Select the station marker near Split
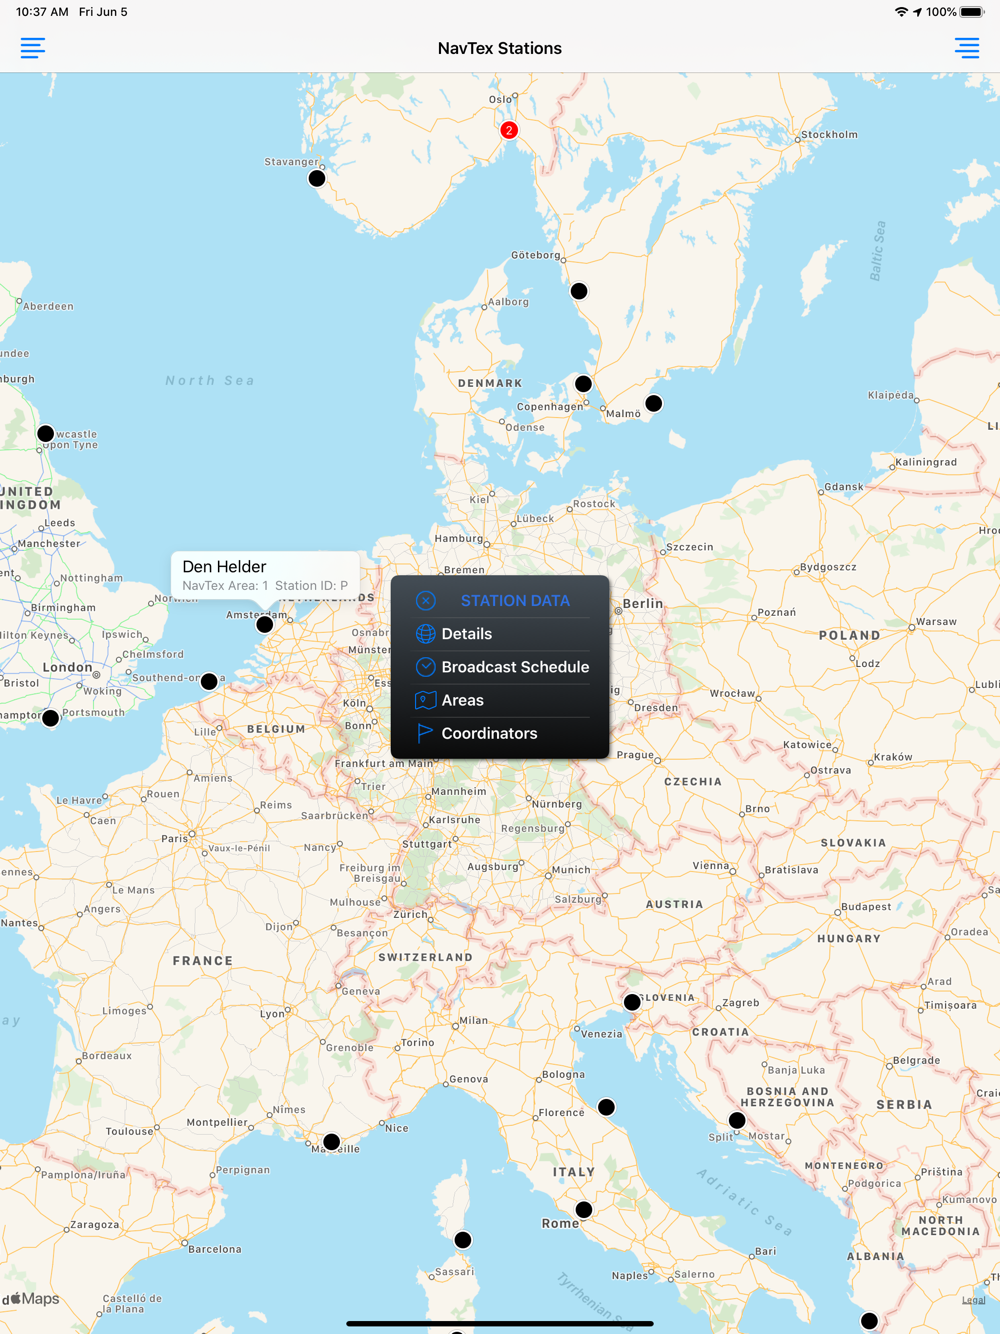 click(x=737, y=1120)
